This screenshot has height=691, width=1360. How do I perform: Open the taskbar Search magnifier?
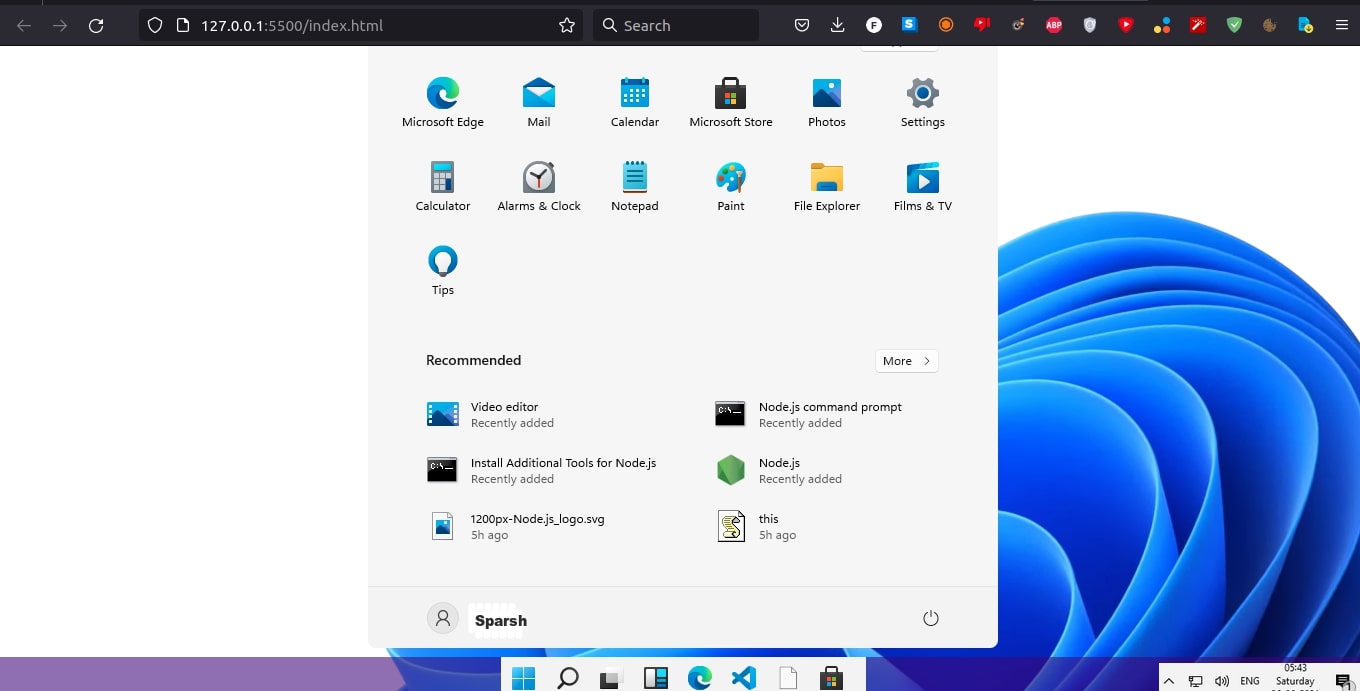tap(568, 678)
